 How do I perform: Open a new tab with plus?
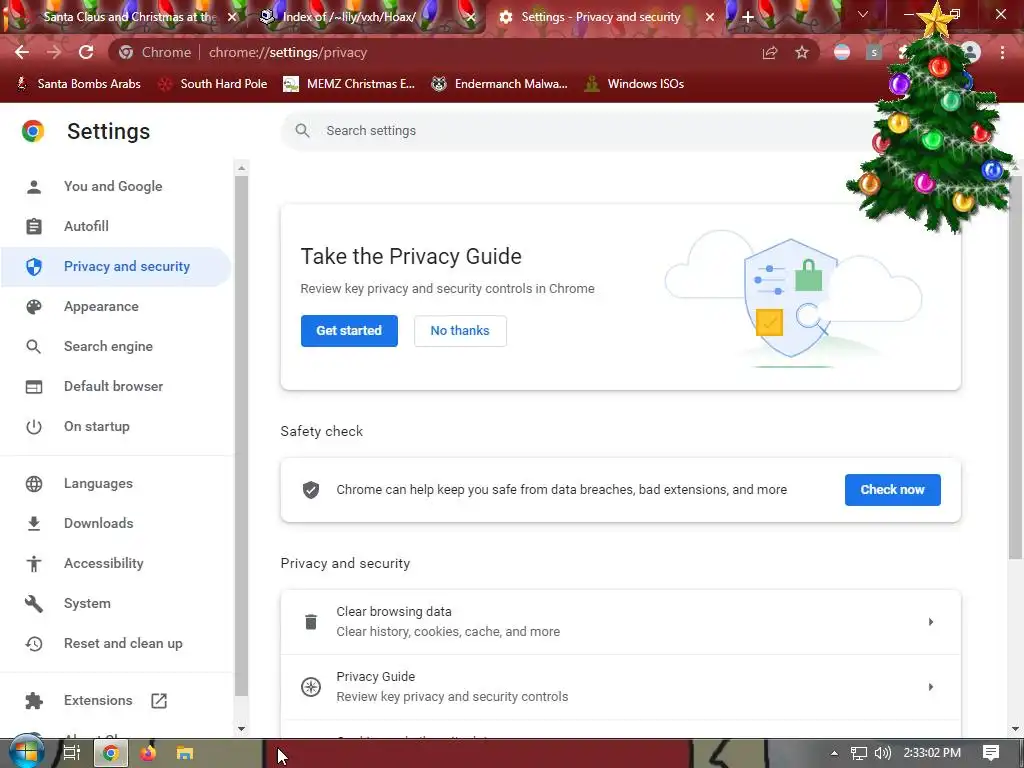coord(748,17)
